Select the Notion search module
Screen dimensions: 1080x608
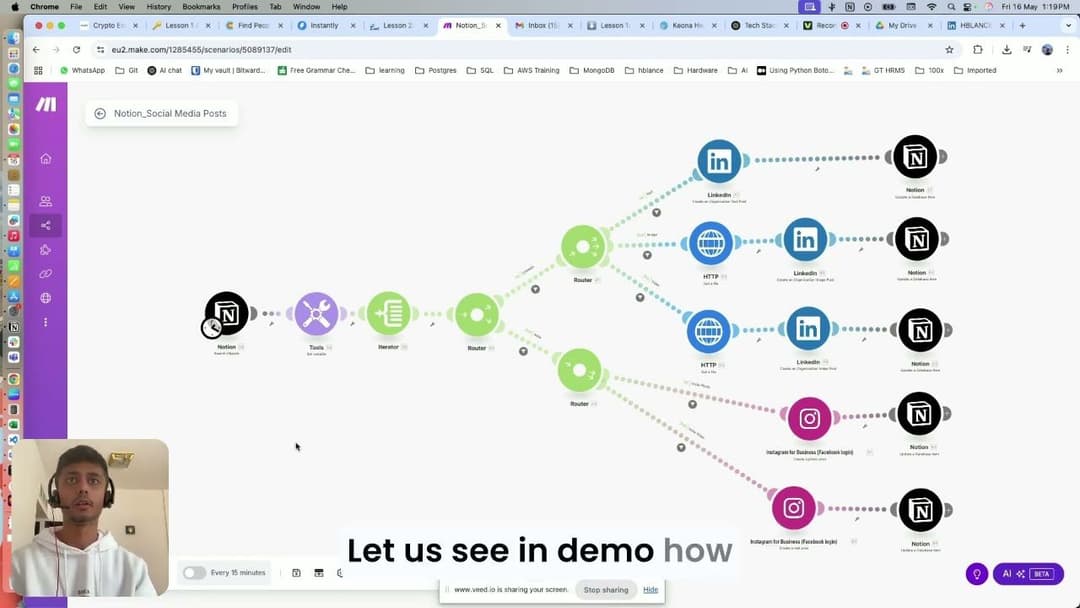point(227,315)
